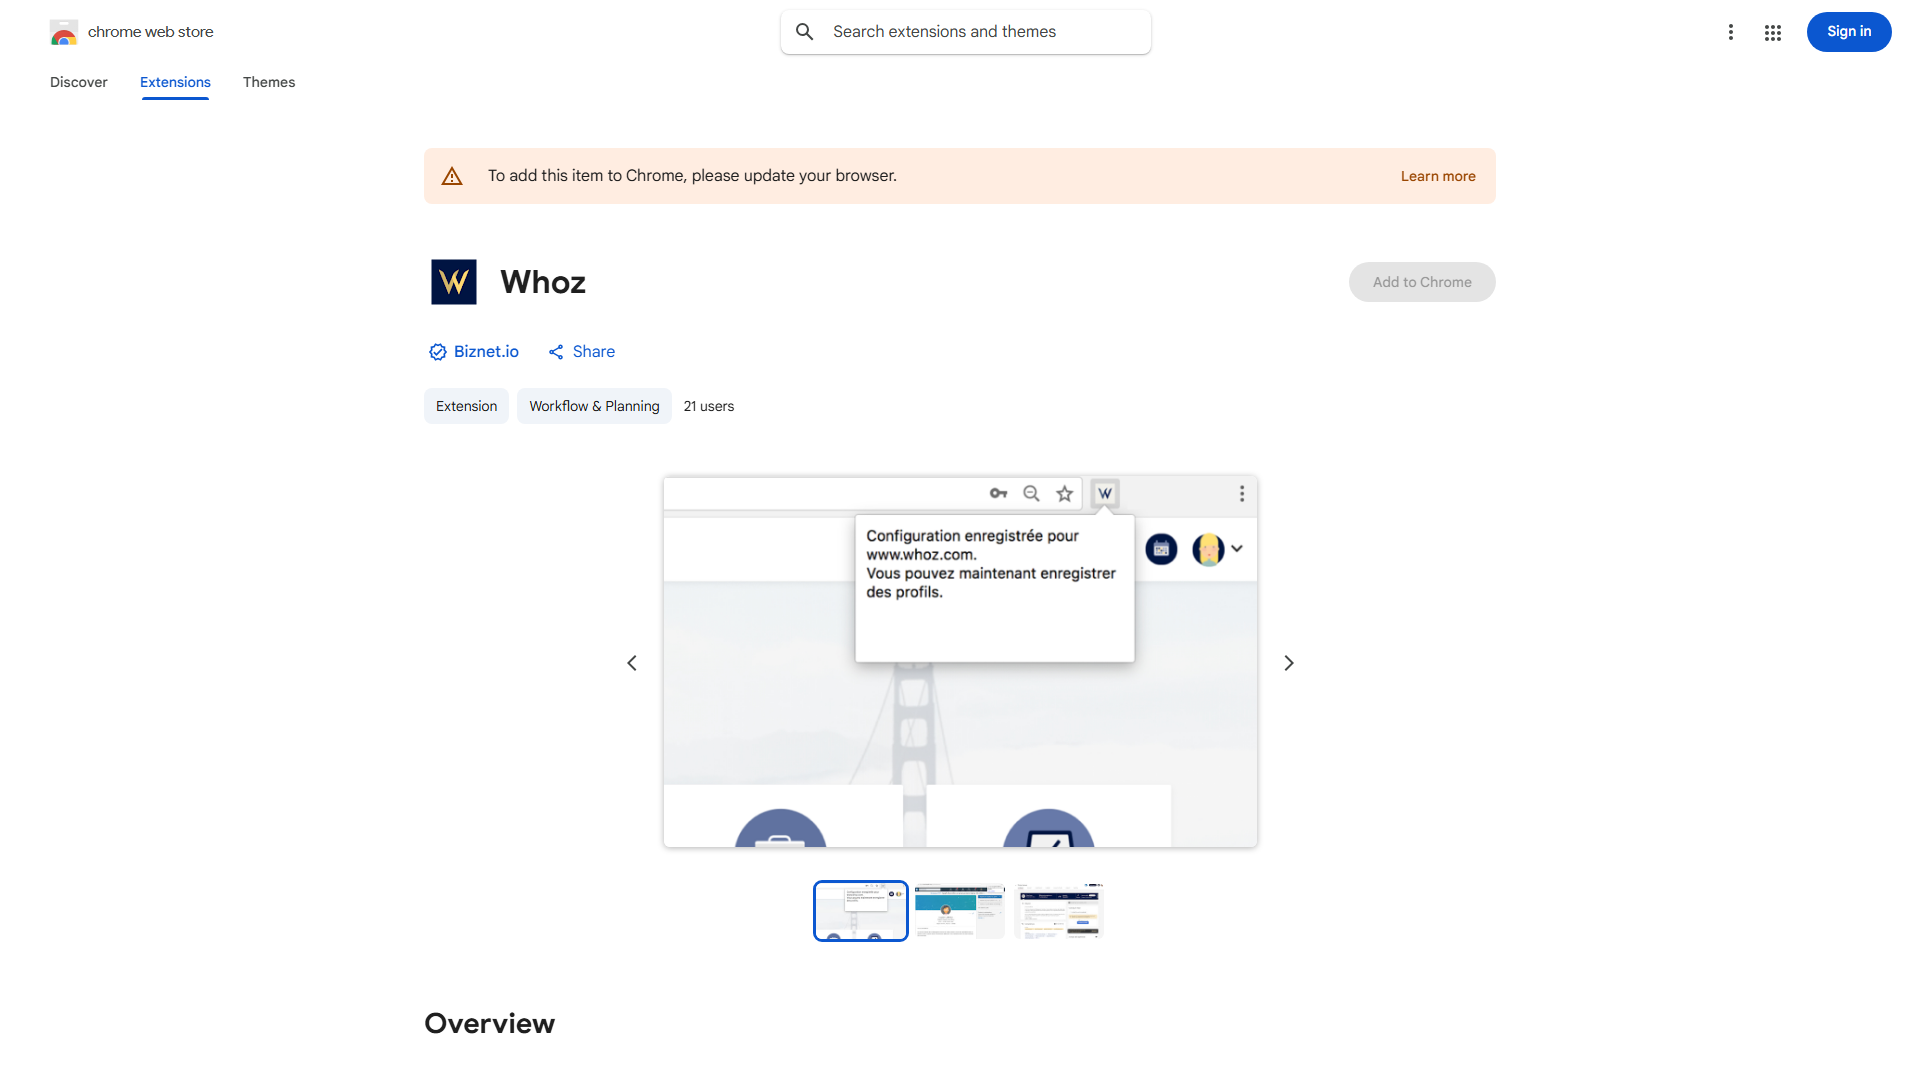Open the Google apps grid menu
The width and height of the screenshot is (1920, 1080).
point(1772,32)
